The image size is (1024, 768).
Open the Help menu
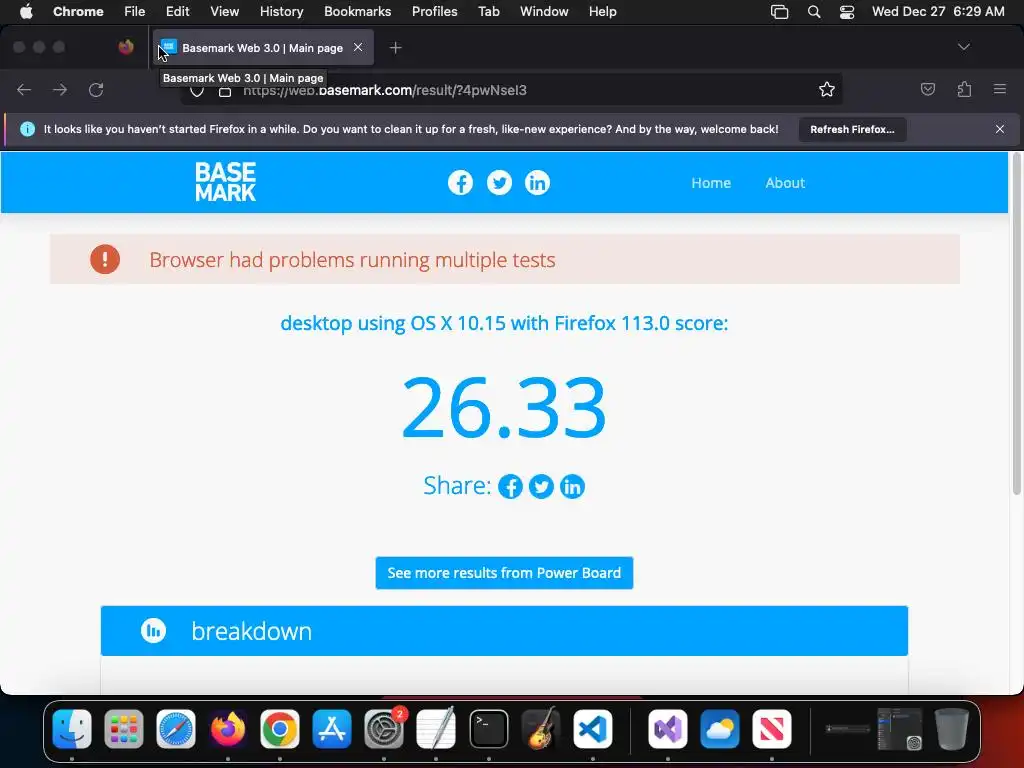(x=602, y=12)
